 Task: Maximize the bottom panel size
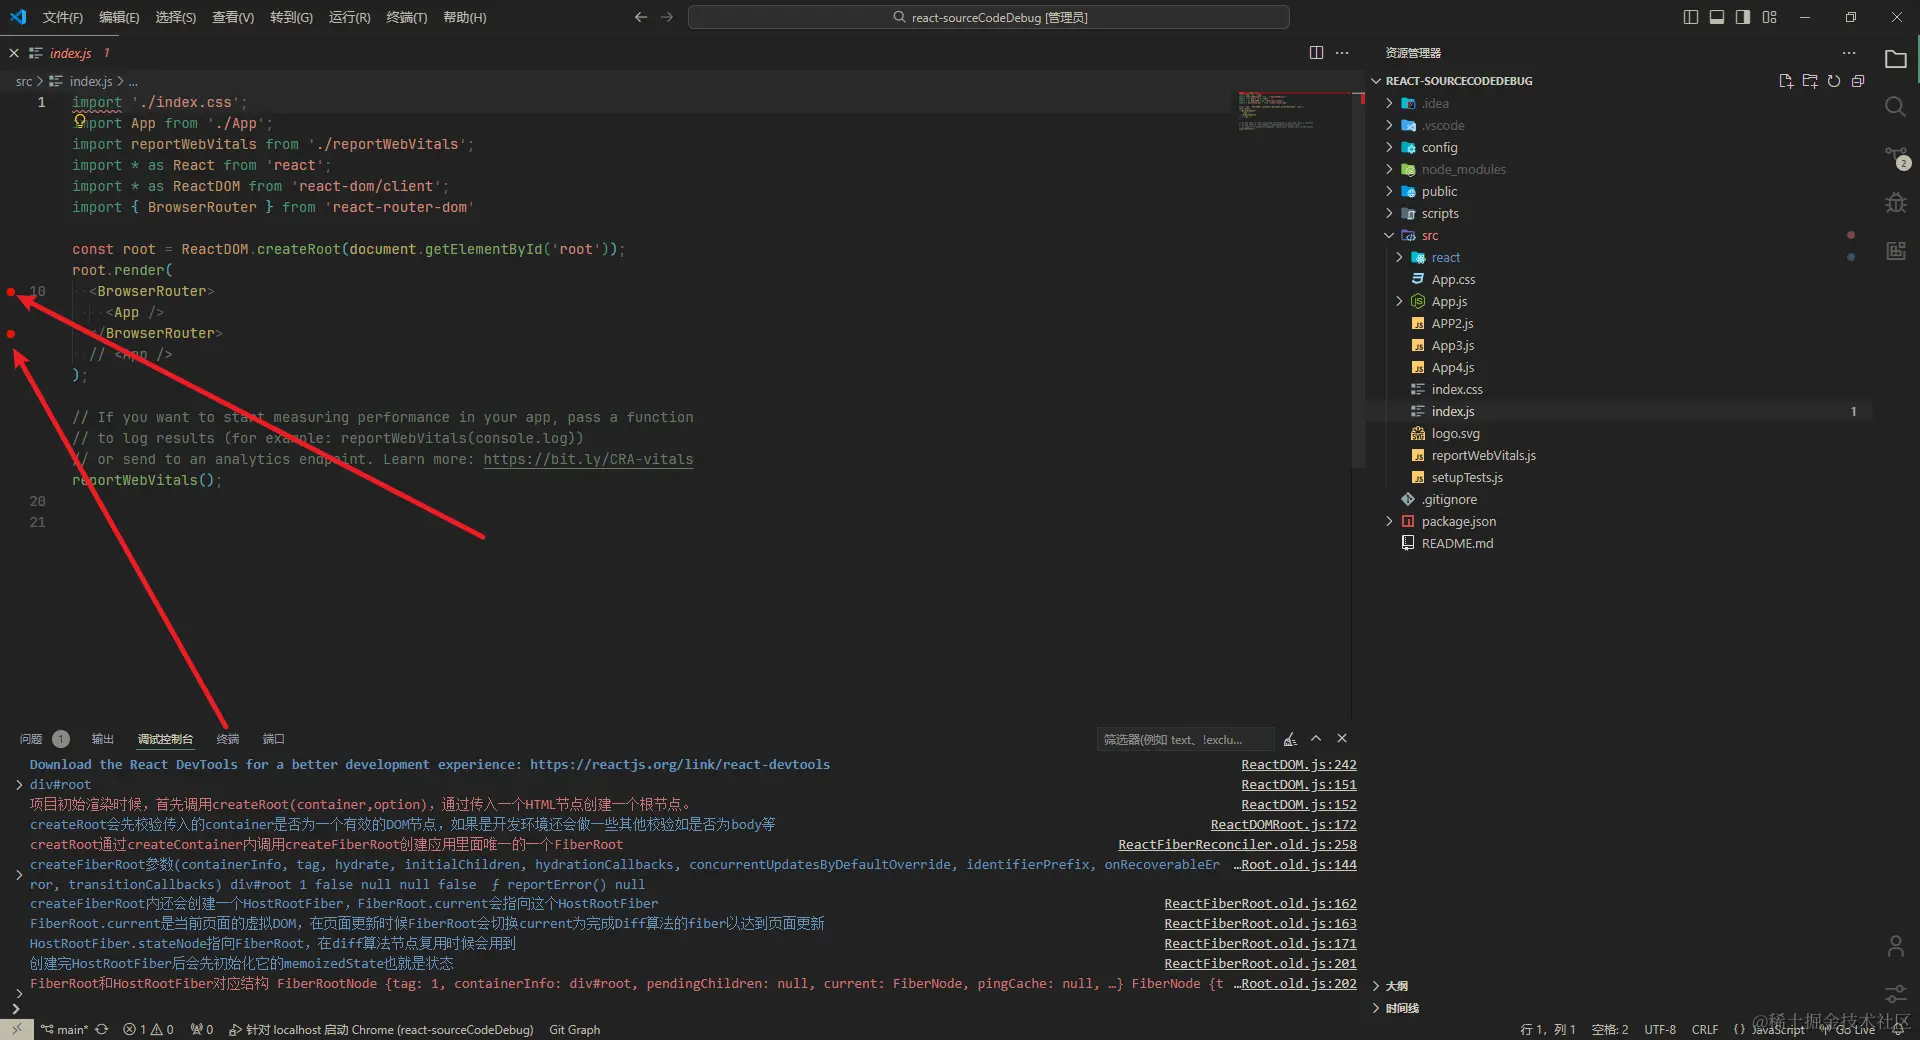pos(1316,739)
